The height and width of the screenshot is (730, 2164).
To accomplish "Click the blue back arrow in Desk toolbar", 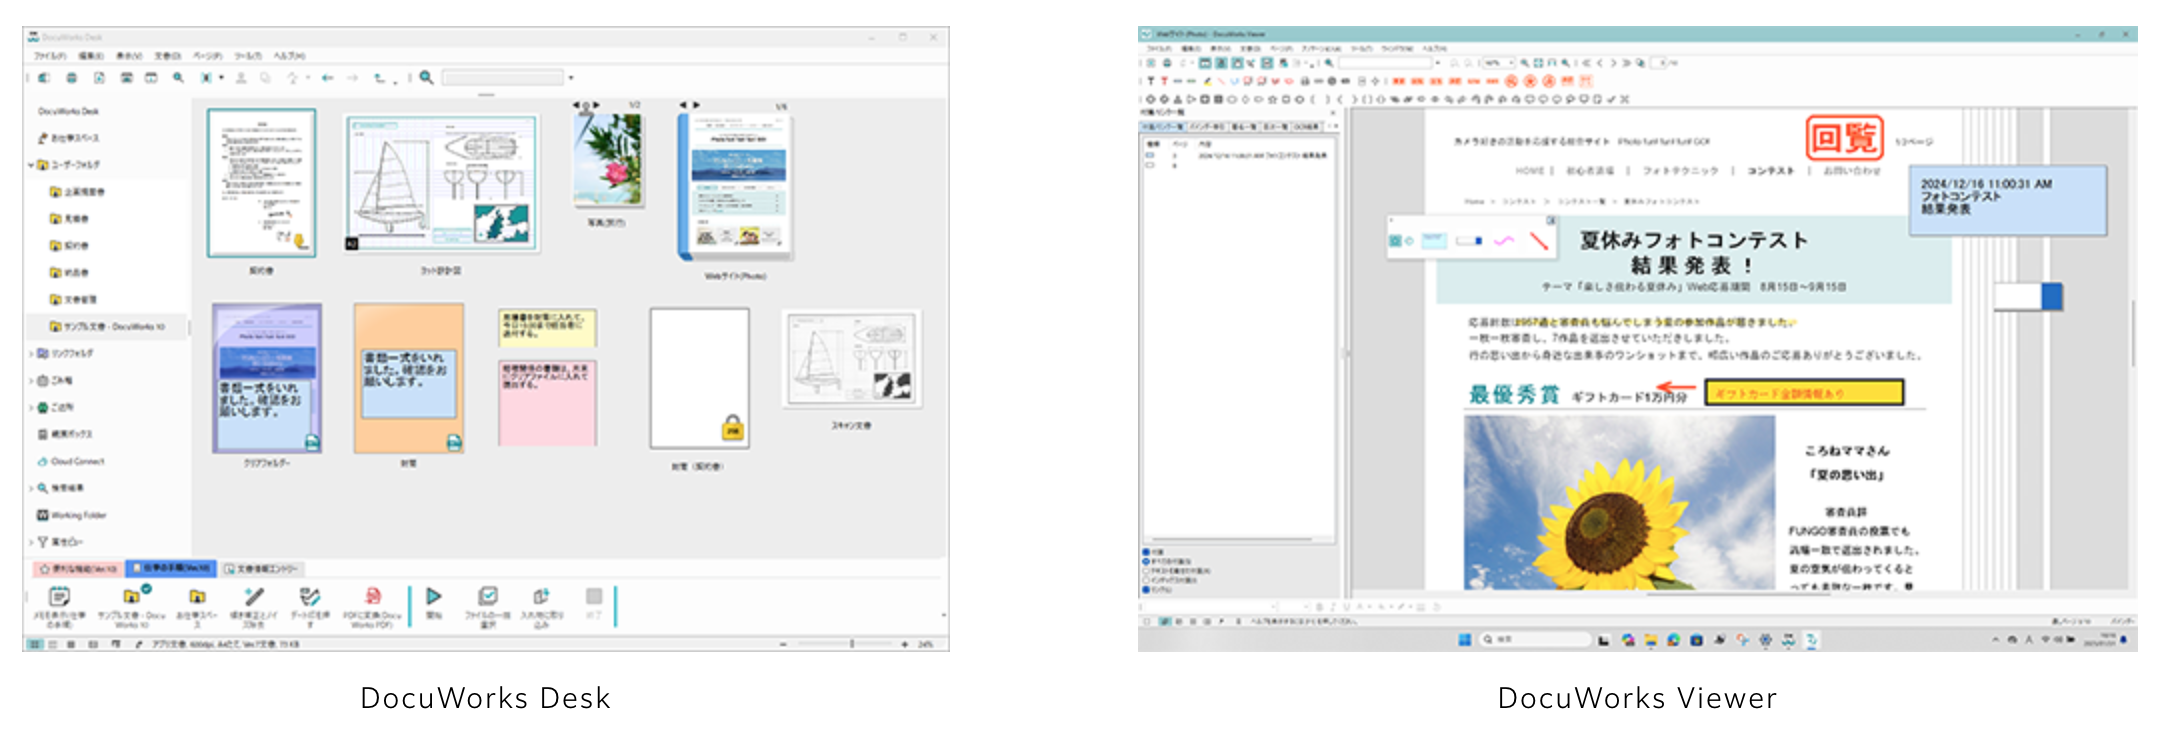I will [x=327, y=77].
